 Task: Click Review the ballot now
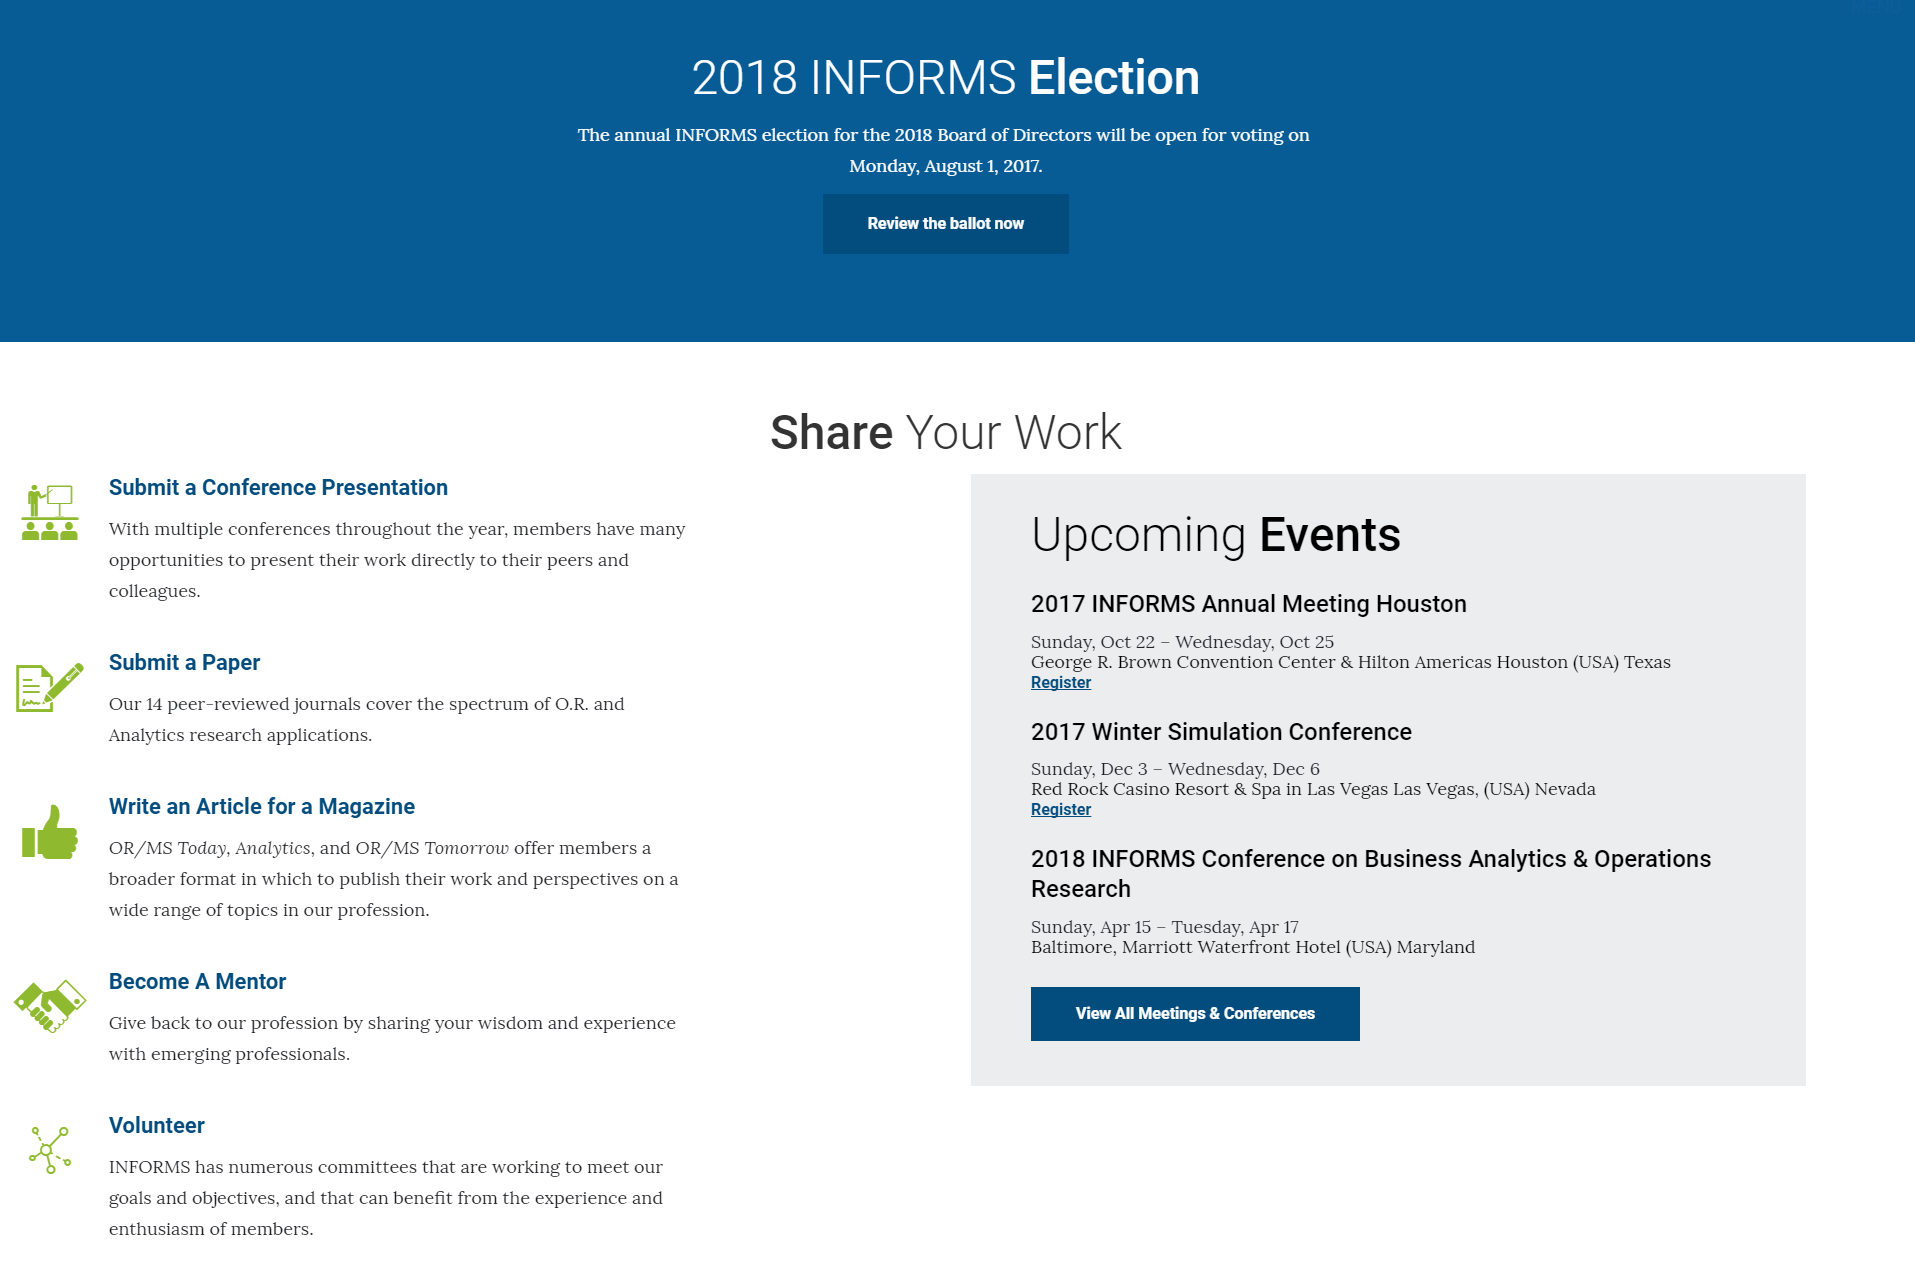(944, 223)
